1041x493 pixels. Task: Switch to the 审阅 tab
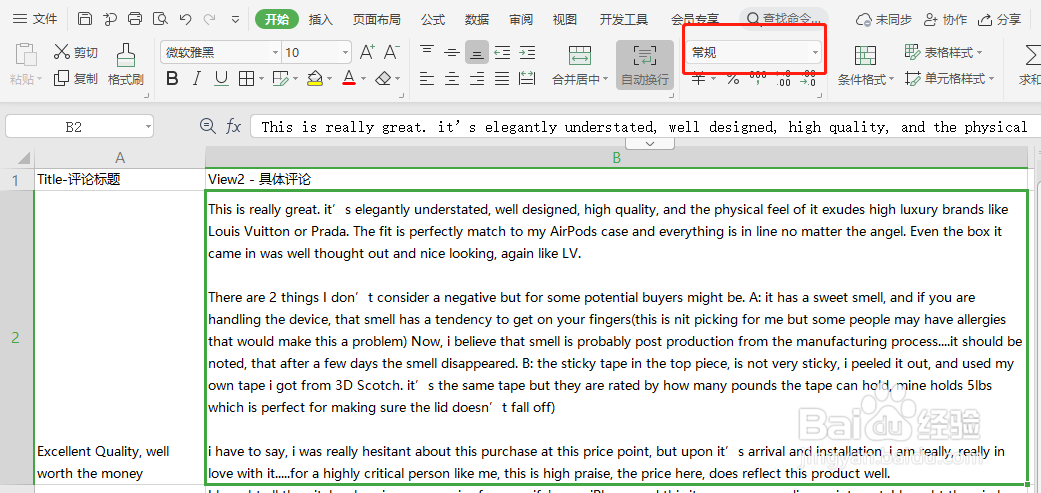click(521, 20)
